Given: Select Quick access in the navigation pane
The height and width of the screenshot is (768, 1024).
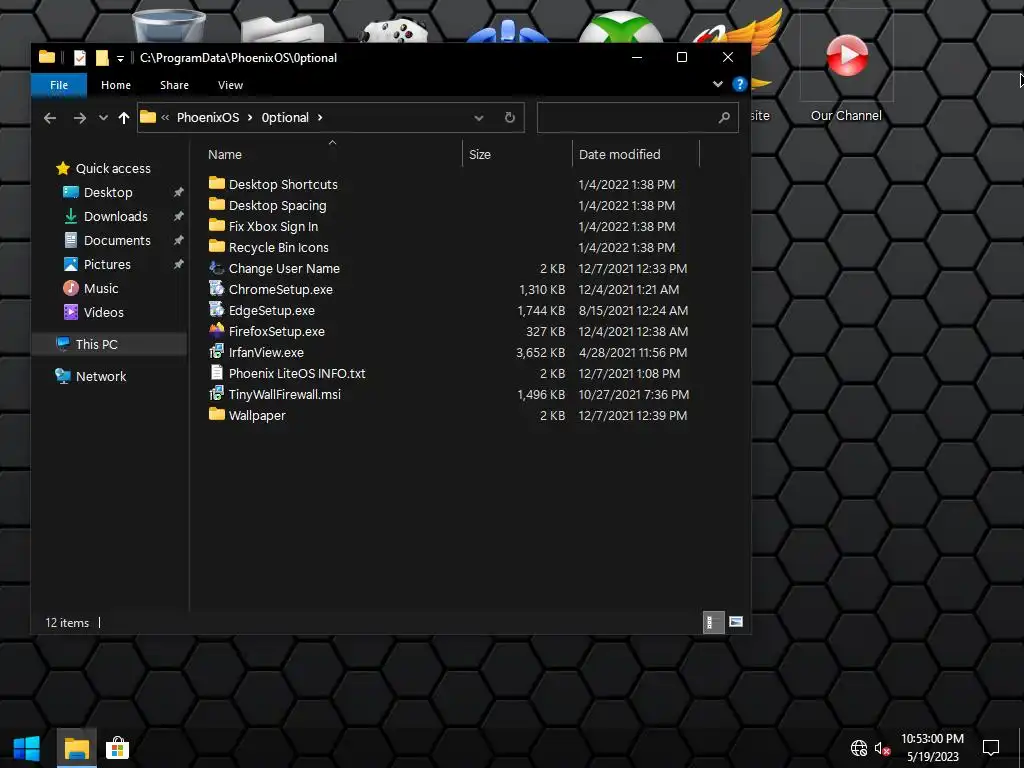Looking at the screenshot, I should point(113,168).
